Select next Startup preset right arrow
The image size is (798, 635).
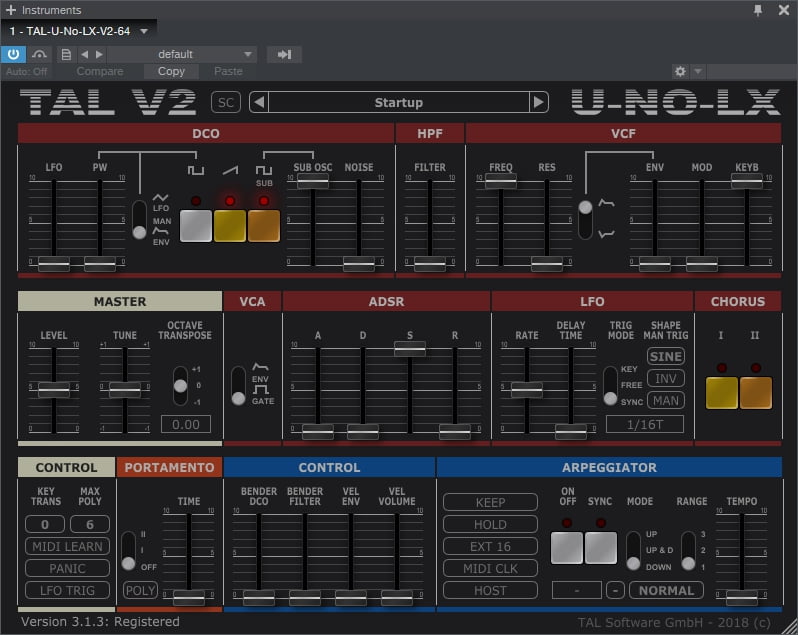point(538,102)
